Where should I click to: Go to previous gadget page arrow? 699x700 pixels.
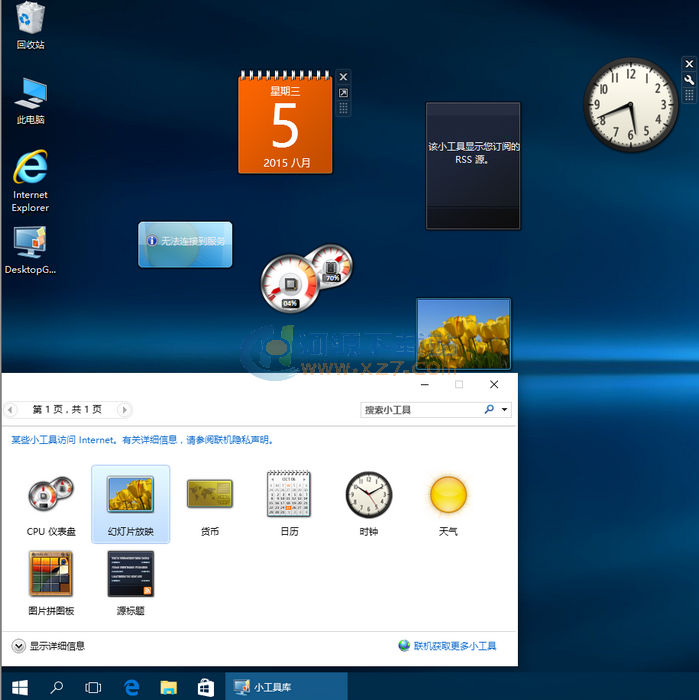tap(11, 410)
